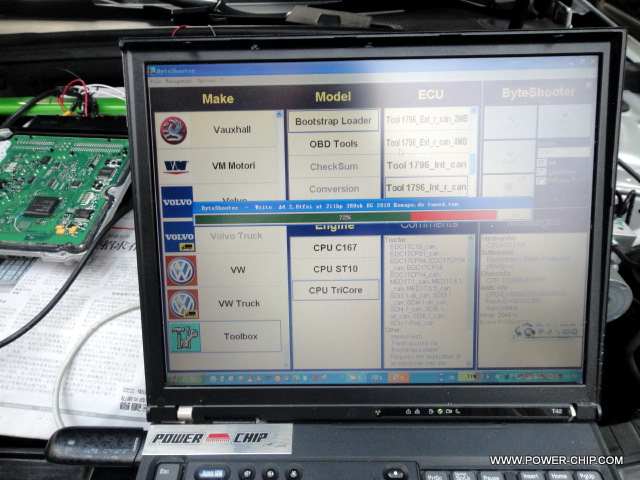Viewport: 640px width, 480px height.
Task: Select OBD Tools model
Action: tap(333, 144)
